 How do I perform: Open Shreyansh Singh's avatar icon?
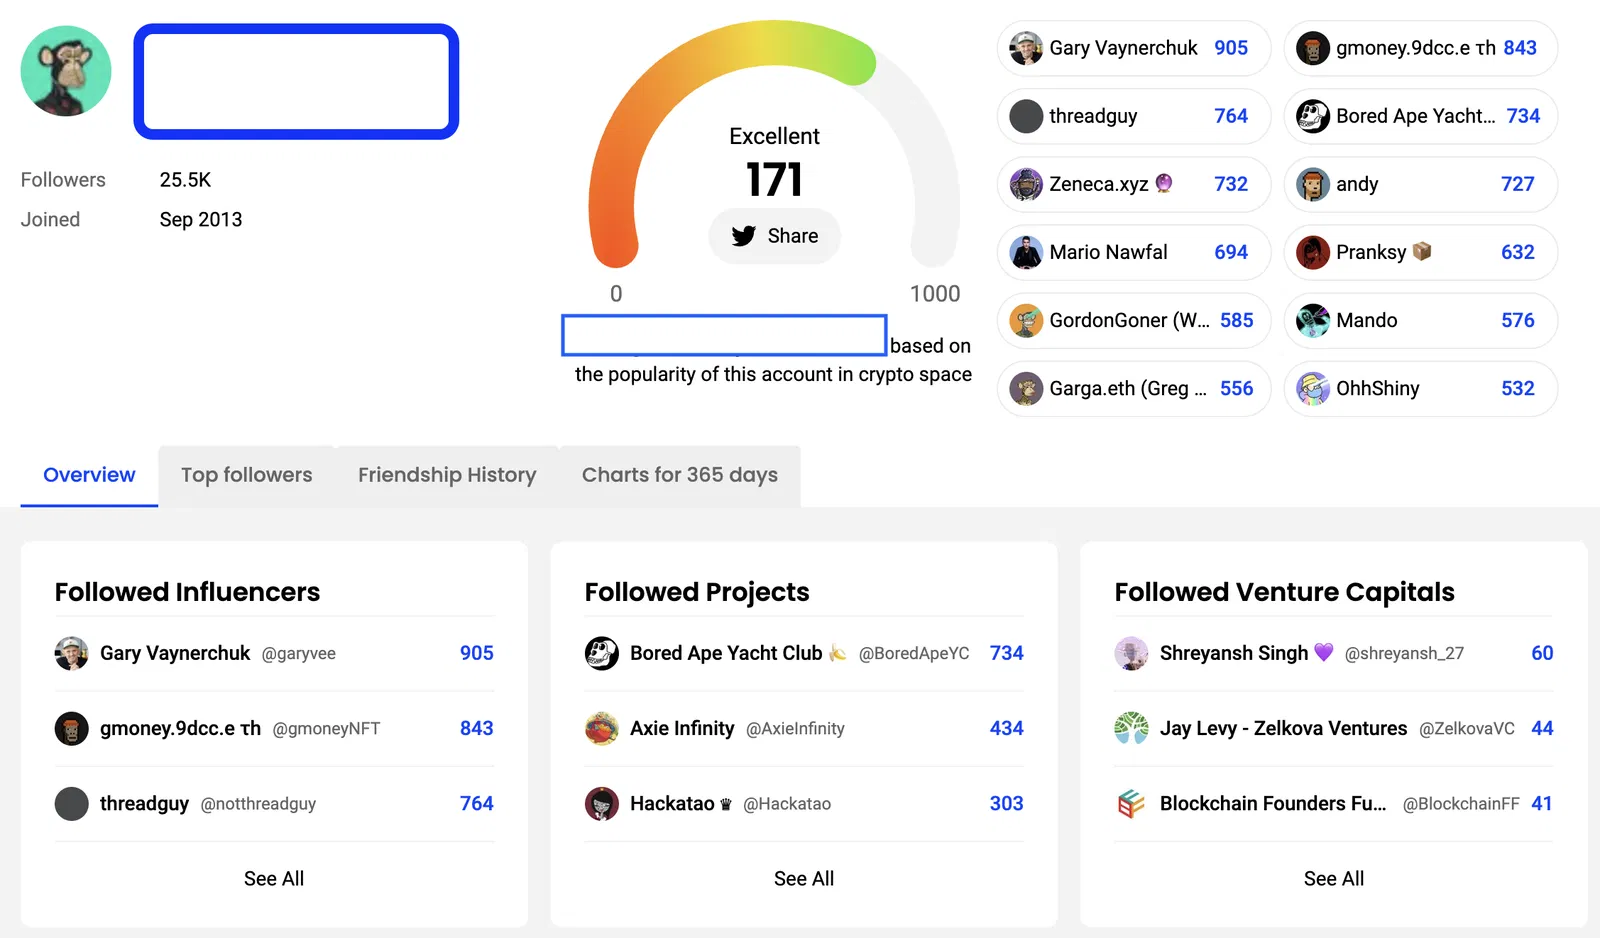point(1132,653)
